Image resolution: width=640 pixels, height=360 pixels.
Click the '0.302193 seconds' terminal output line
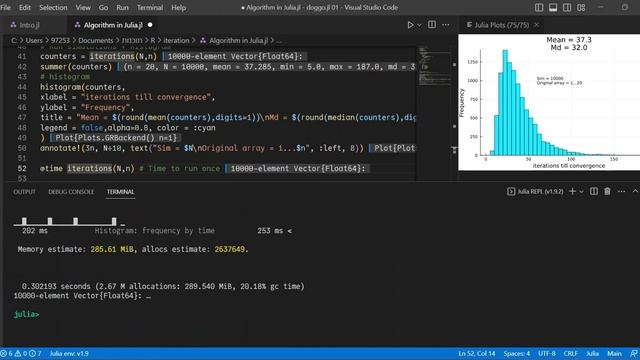click(x=163, y=287)
